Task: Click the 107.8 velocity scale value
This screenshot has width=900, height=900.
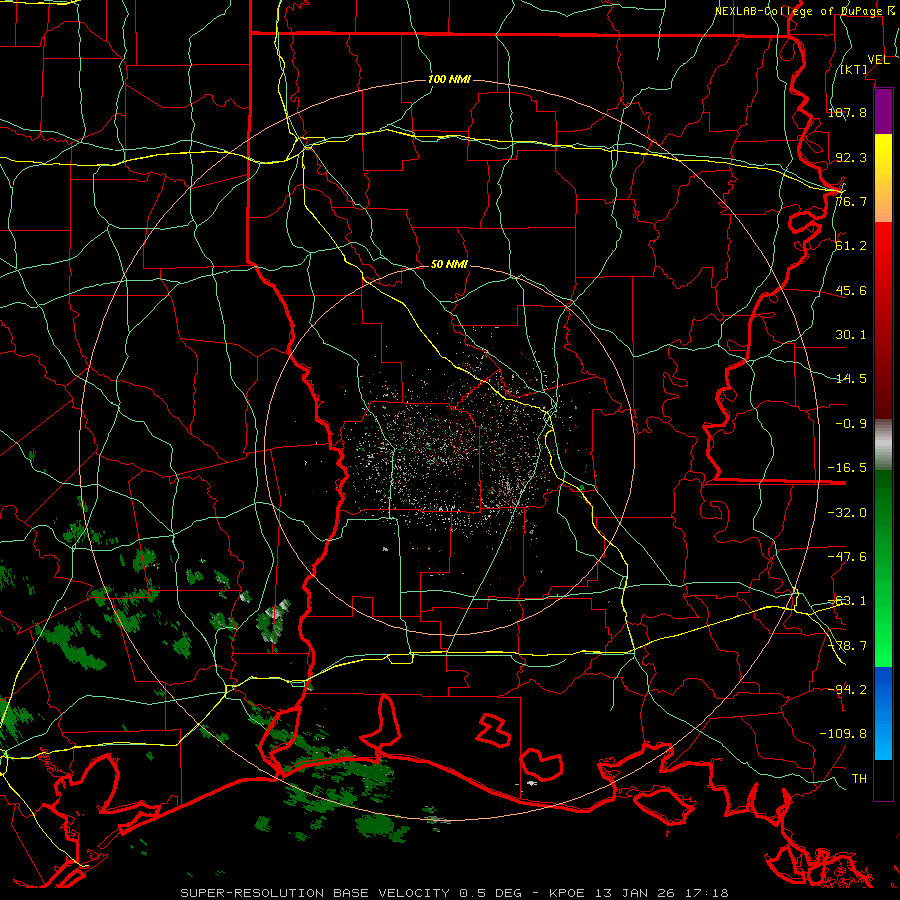Action: pyautogui.click(x=847, y=112)
